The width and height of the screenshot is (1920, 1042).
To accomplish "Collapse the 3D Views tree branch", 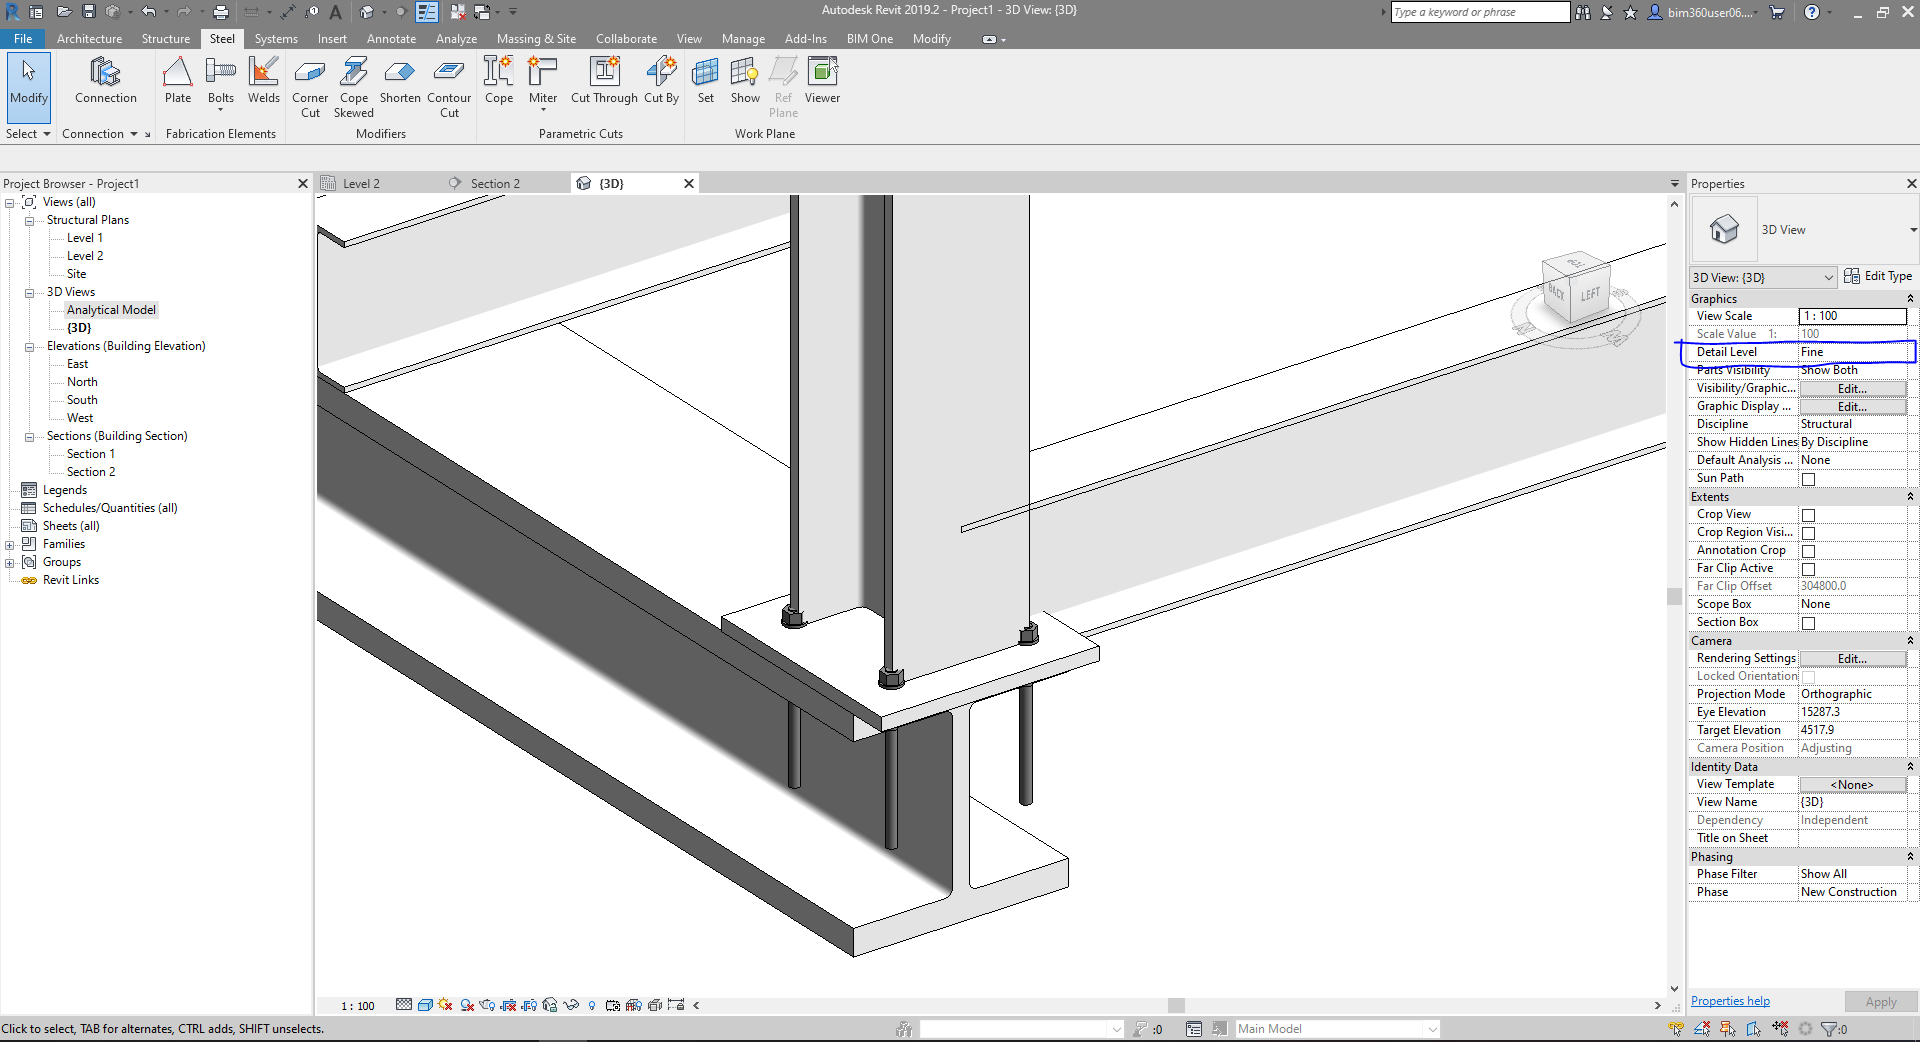I will [29, 292].
